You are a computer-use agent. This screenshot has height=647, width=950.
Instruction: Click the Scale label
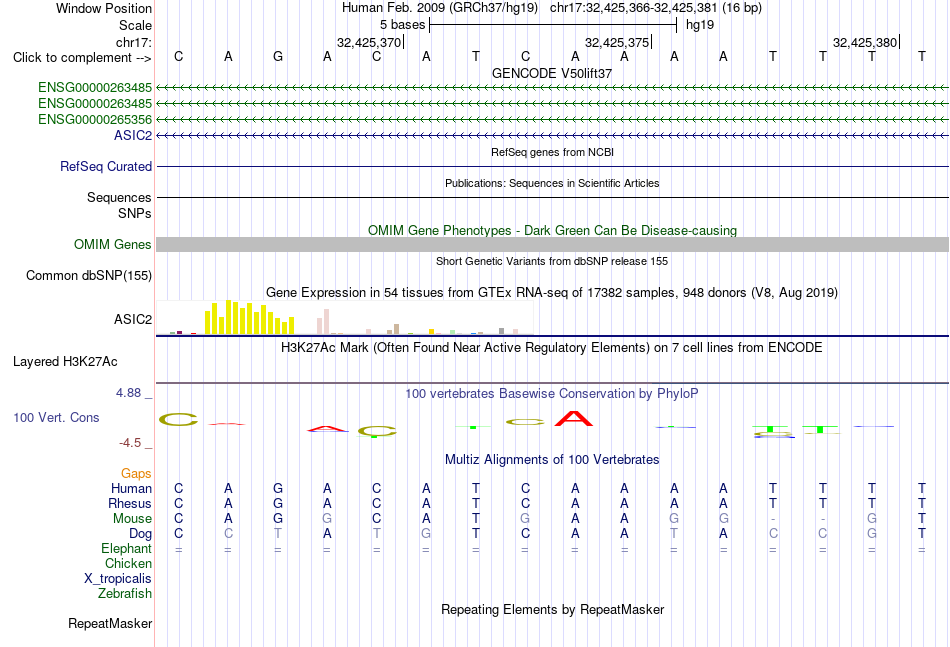135,25
